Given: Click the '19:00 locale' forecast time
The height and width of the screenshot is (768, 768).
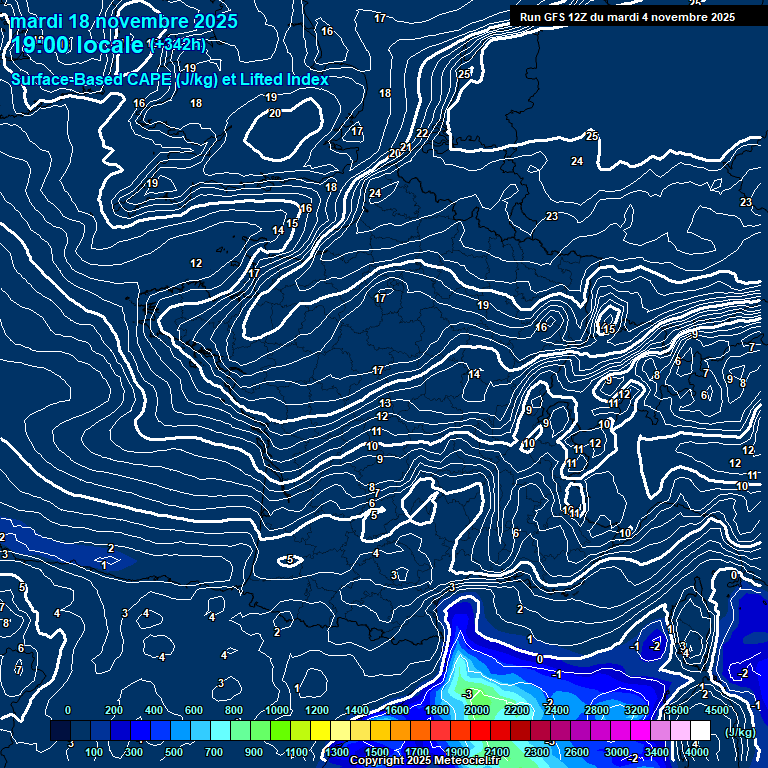Looking at the screenshot, I should pyautogui.click(x=77, y=45).
